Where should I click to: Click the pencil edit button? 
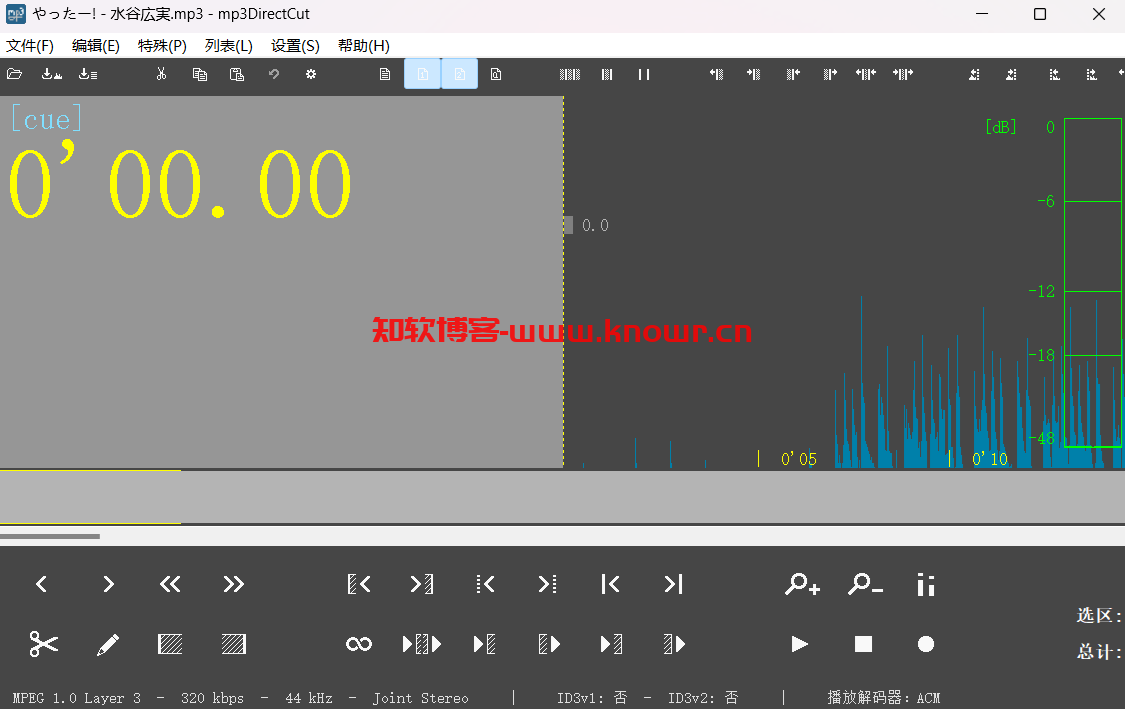click(108, 644)
